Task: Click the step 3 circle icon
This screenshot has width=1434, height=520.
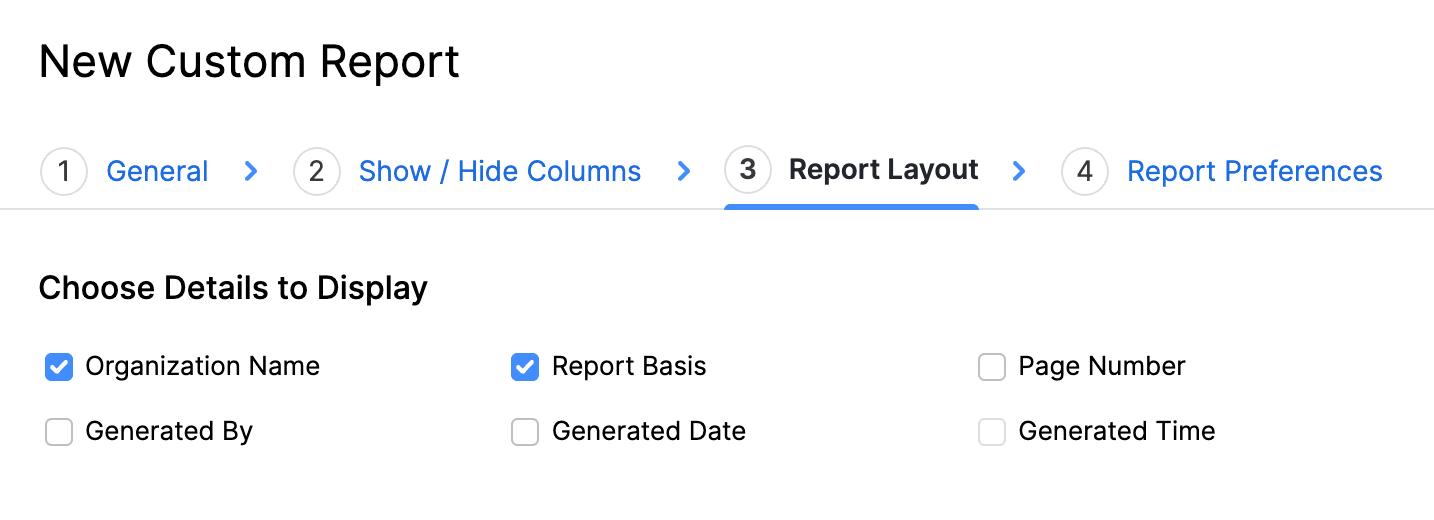Action: (x=747, y=170)
